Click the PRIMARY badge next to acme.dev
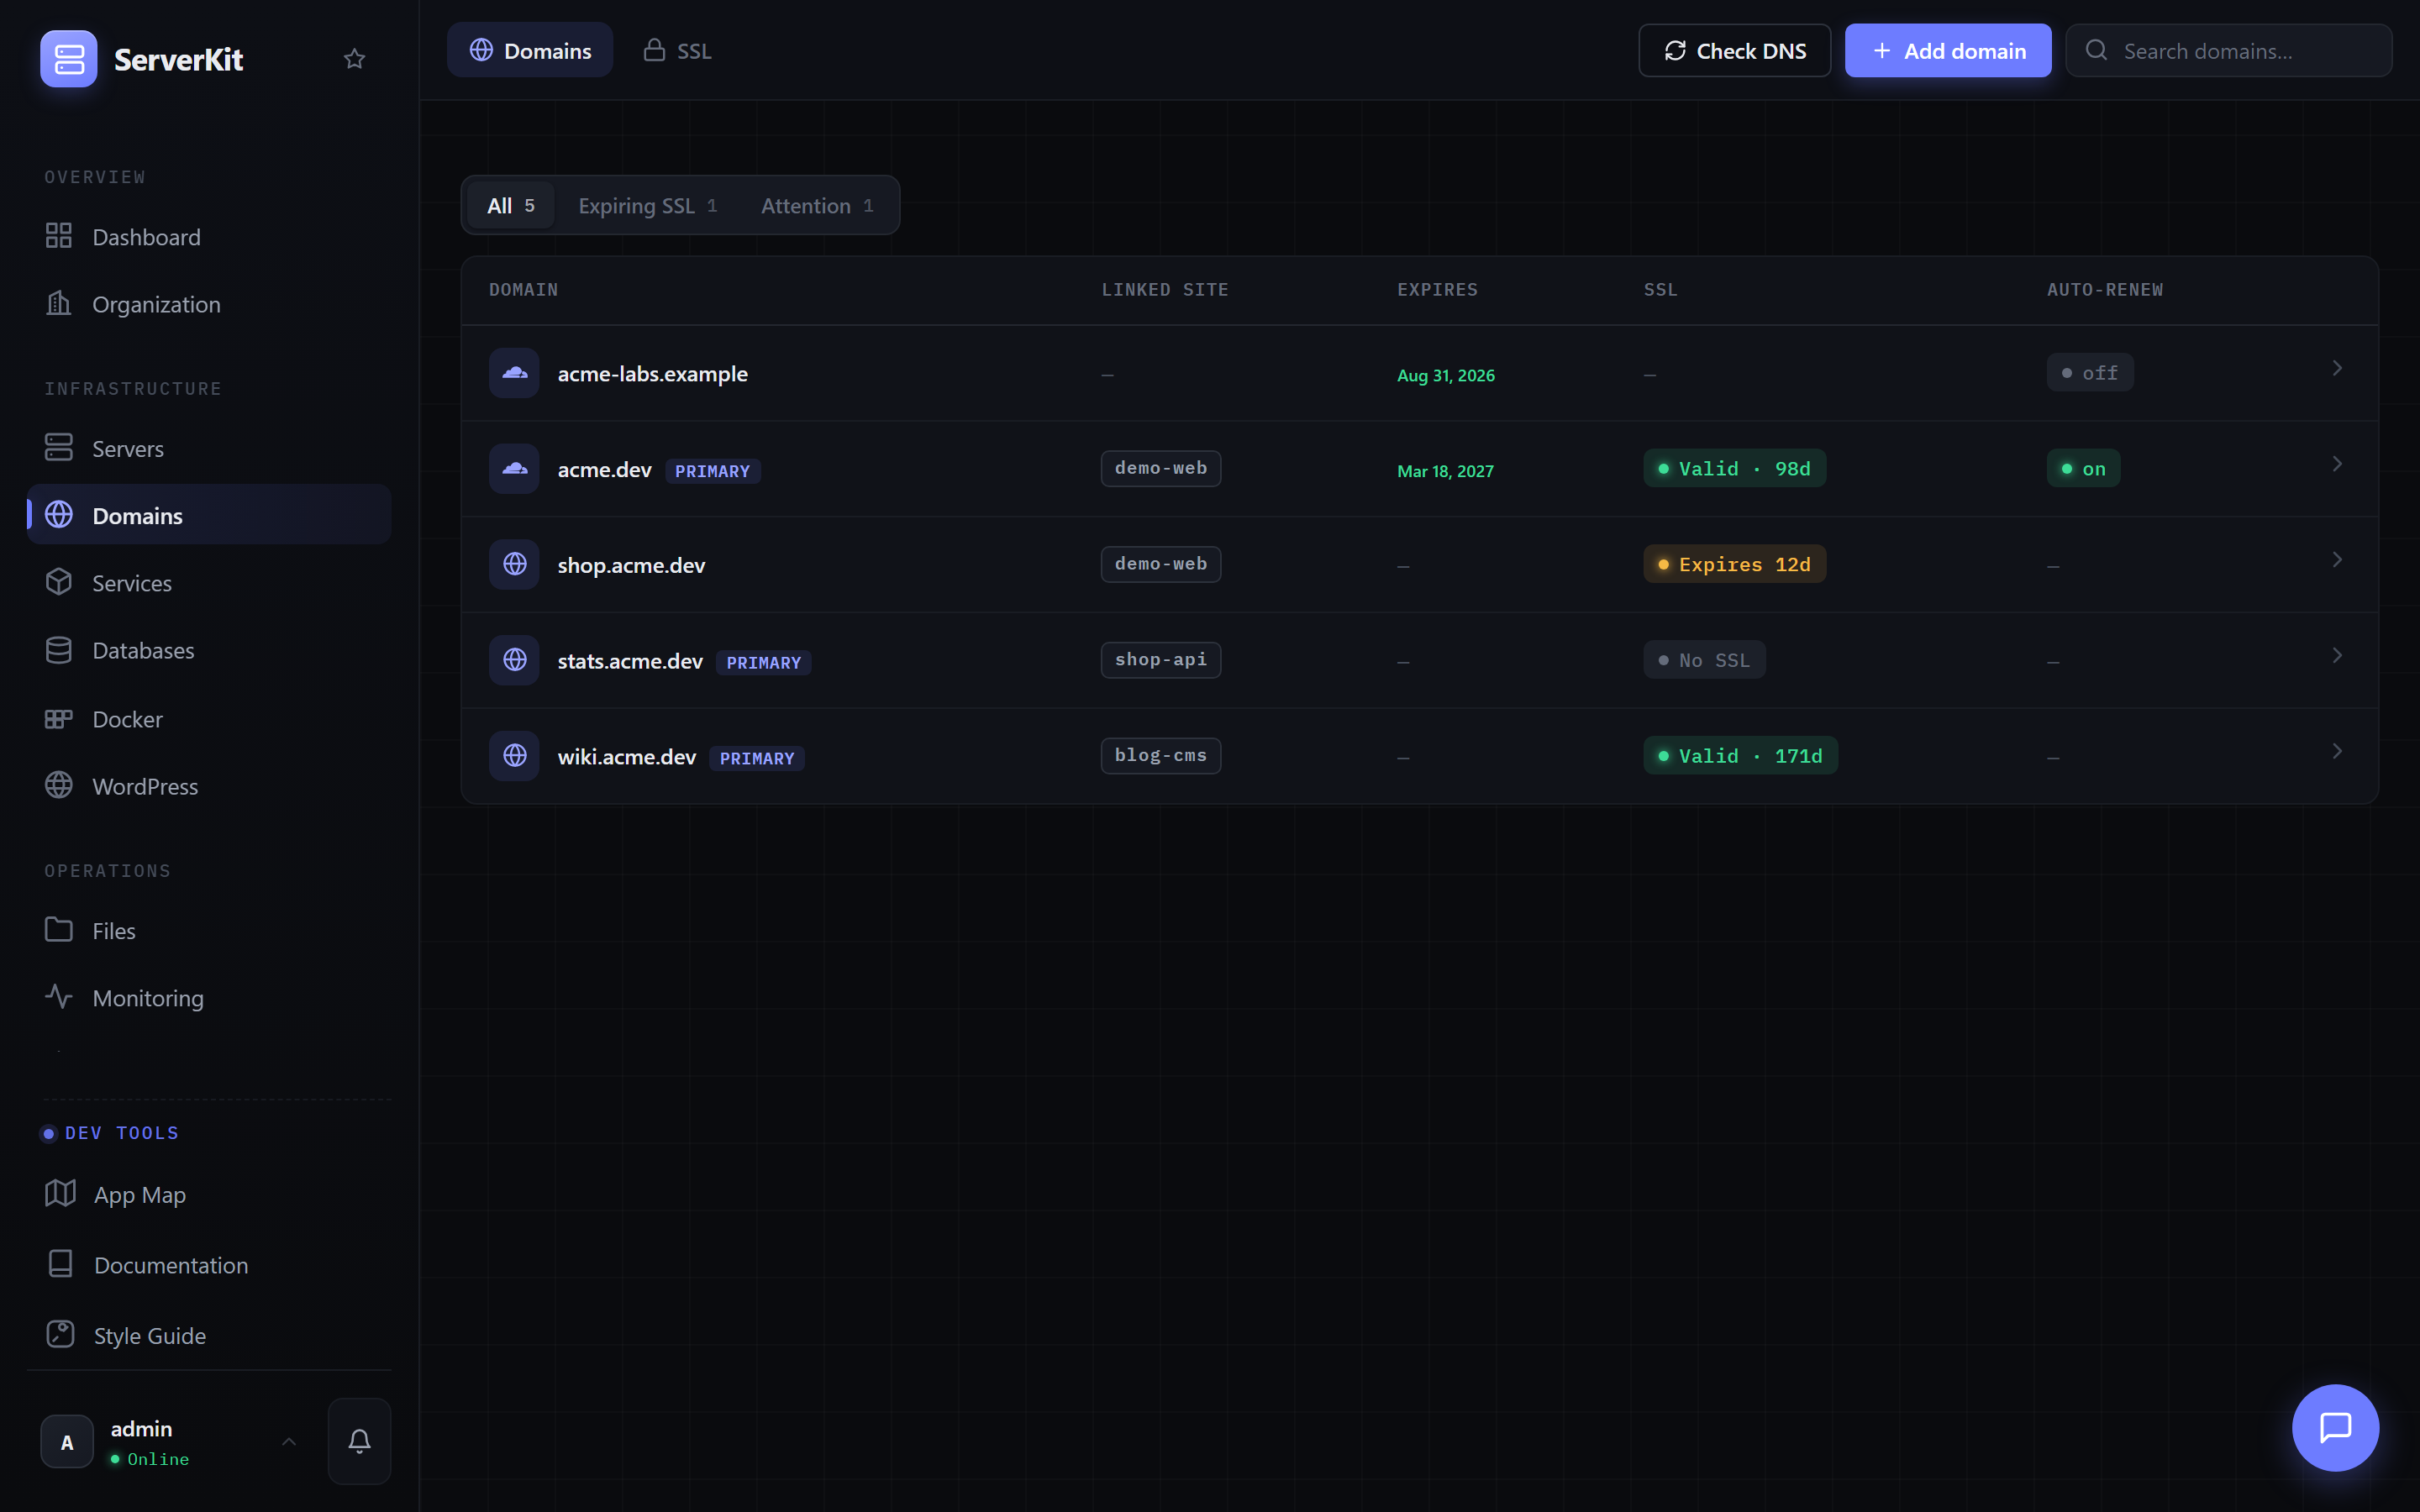The width and height of the screenshot is (2420, 1512). click(x=713, y=471)
